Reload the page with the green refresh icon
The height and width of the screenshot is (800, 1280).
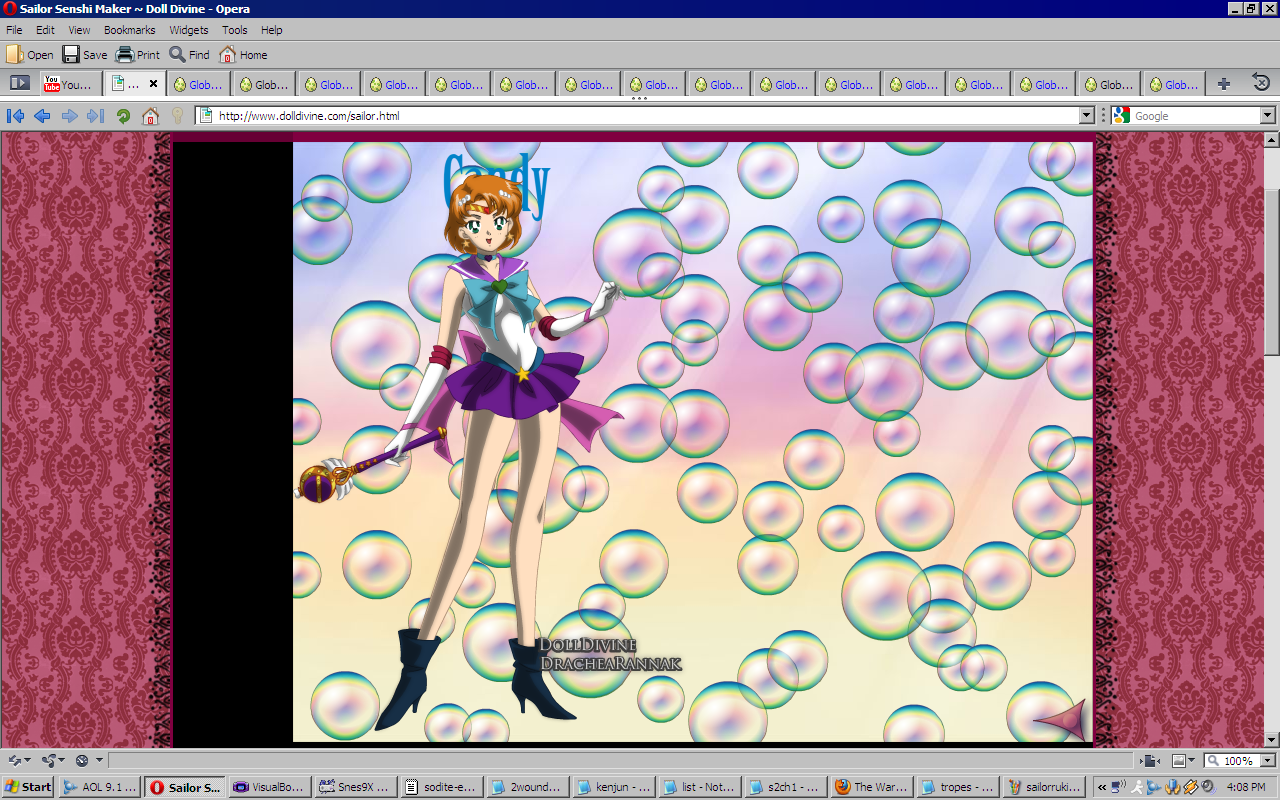click(123, 116)
